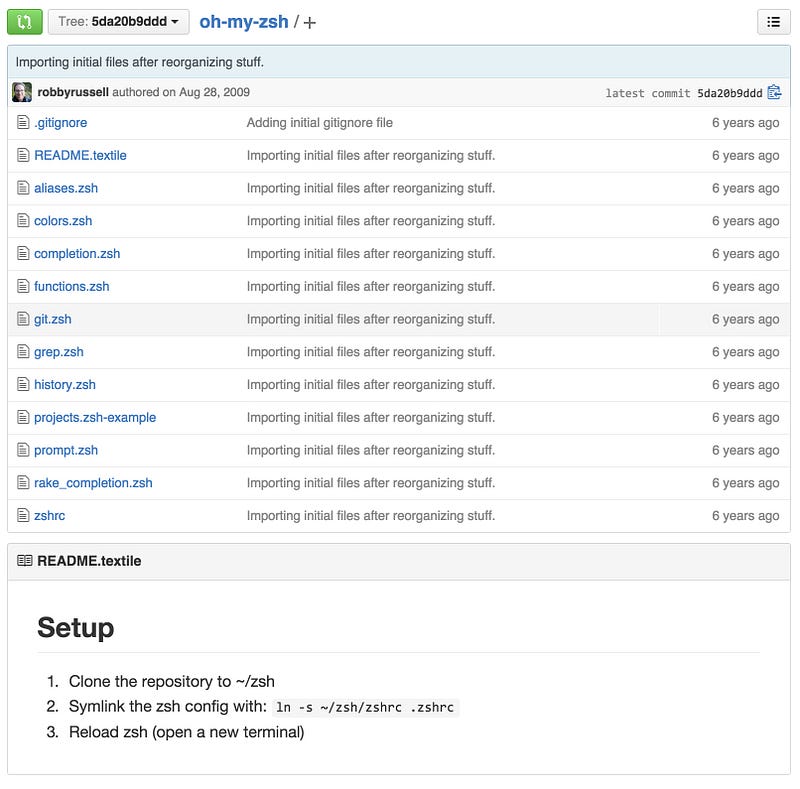Open the 'Adding initial gitignore file' commit message
800x789 pixels.
pos(320,123)
